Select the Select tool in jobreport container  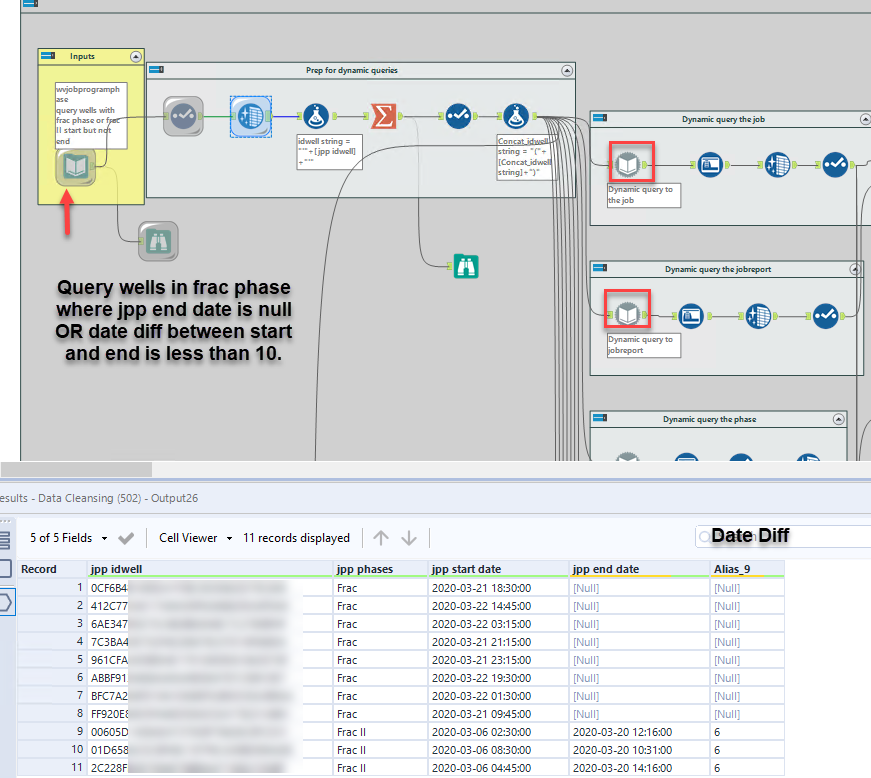[825, 315]
